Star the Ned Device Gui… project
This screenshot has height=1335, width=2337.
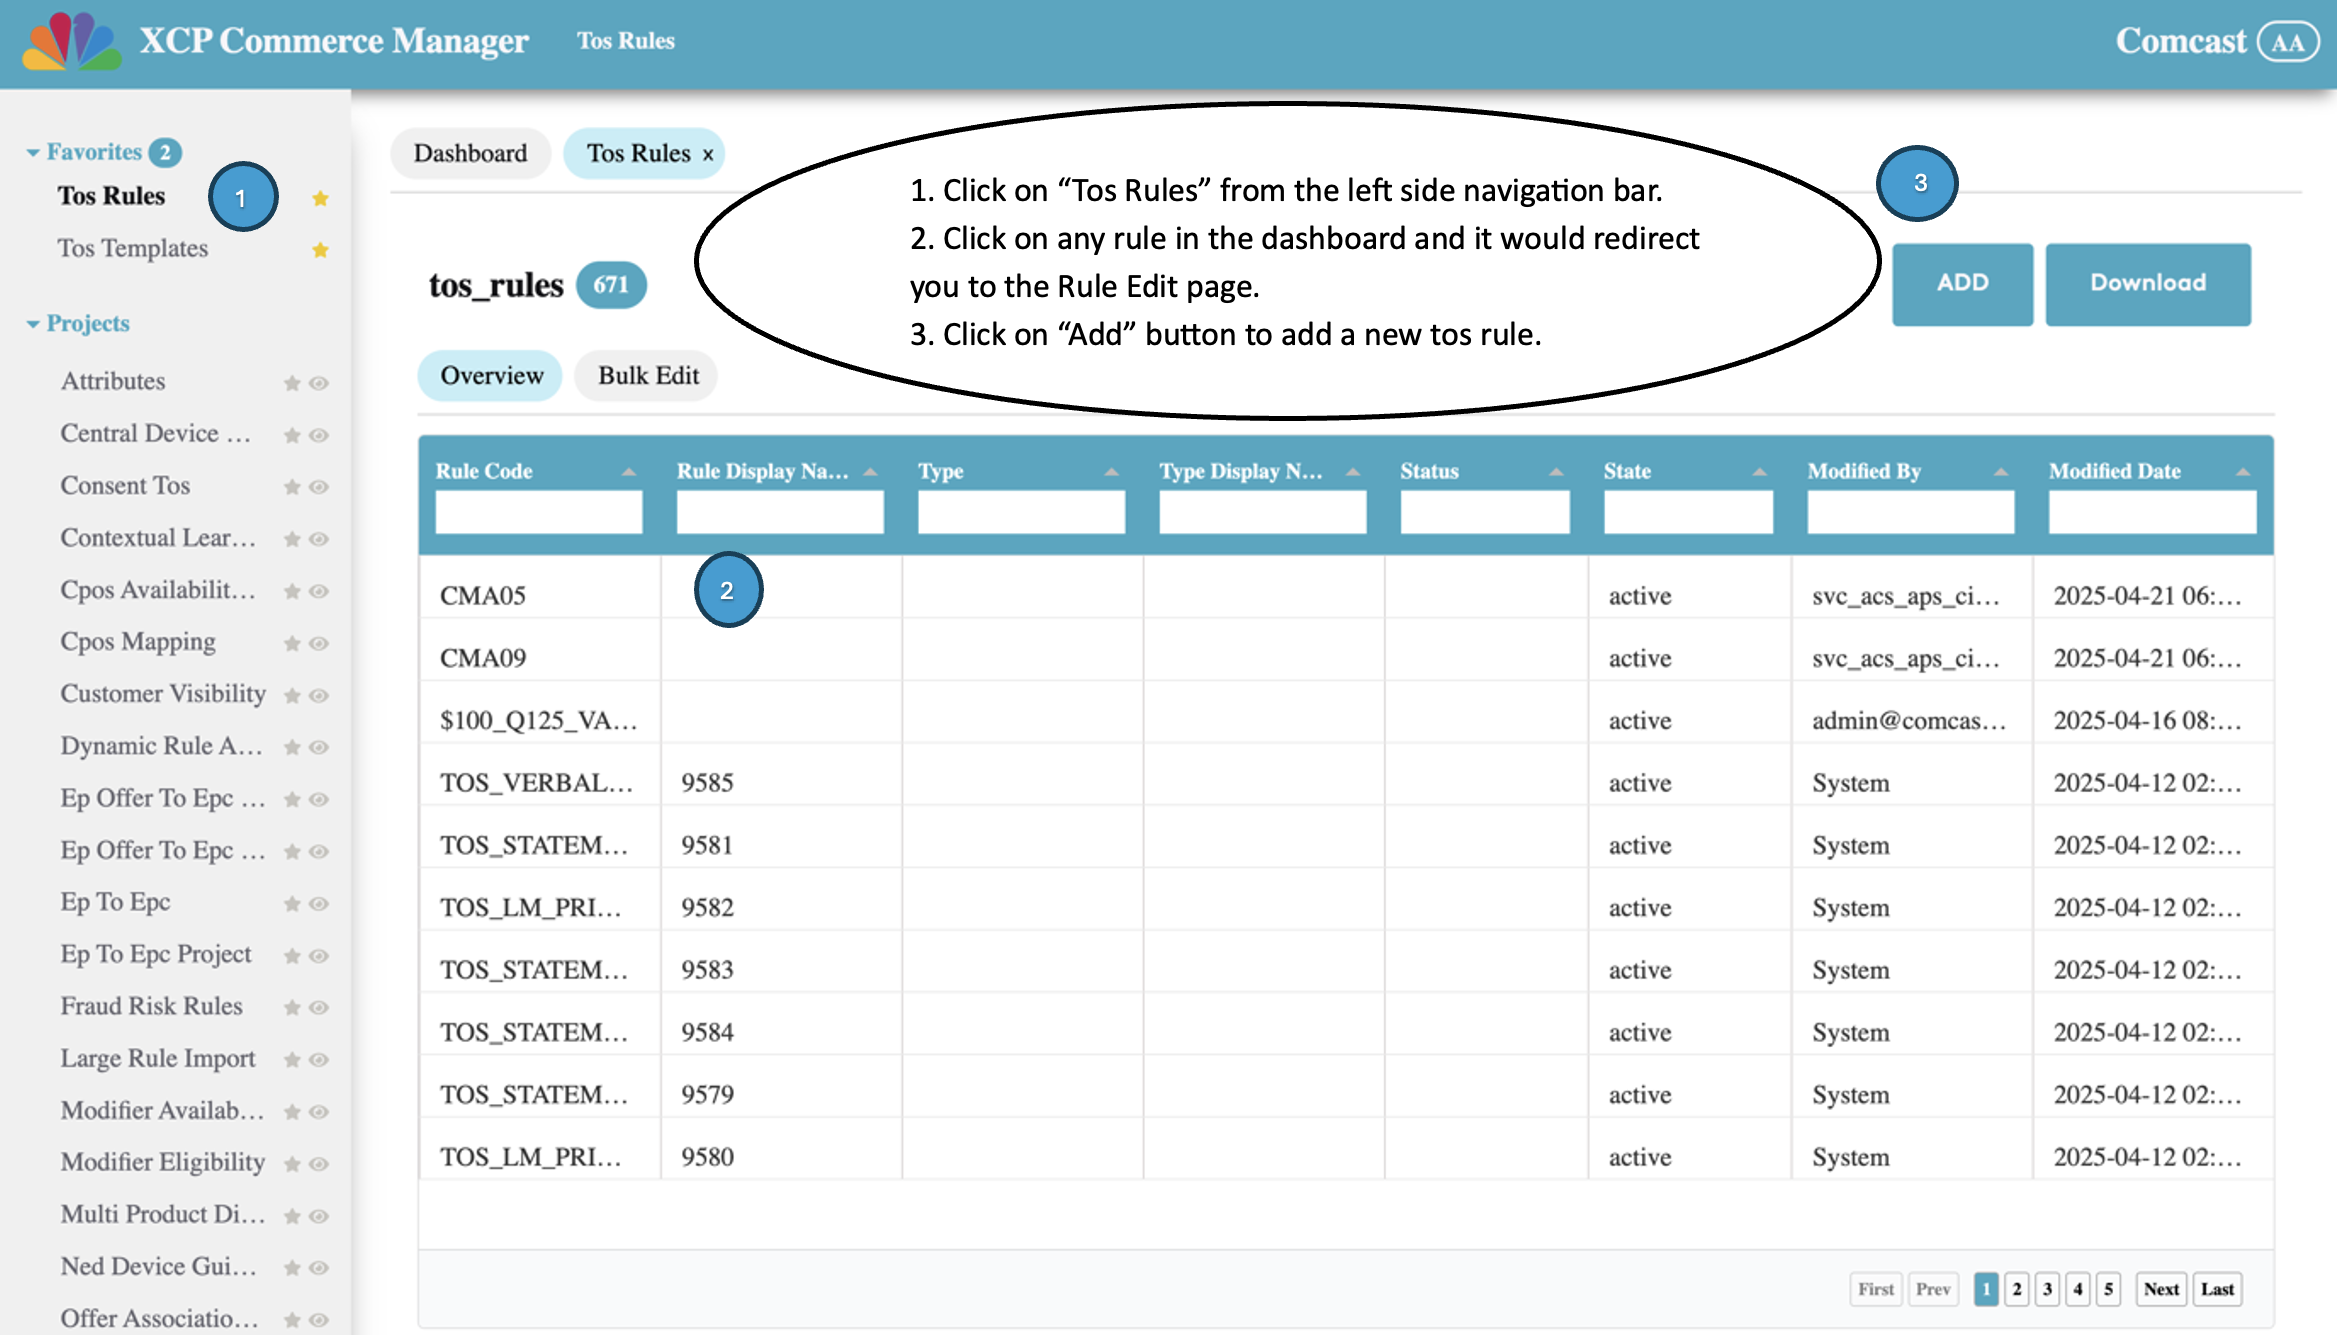pyautogui.click(x=292, y=1268)
